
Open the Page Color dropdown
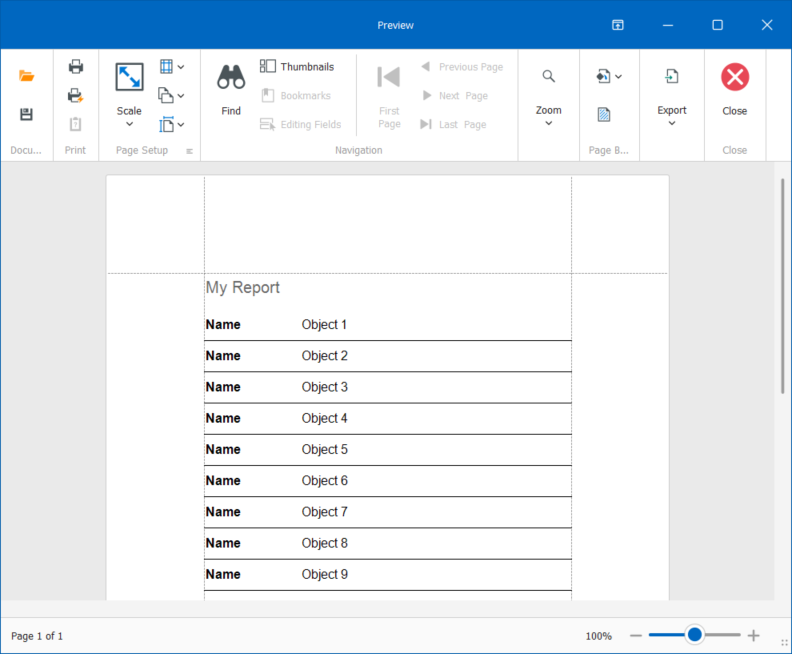click(x=609, y=76)
